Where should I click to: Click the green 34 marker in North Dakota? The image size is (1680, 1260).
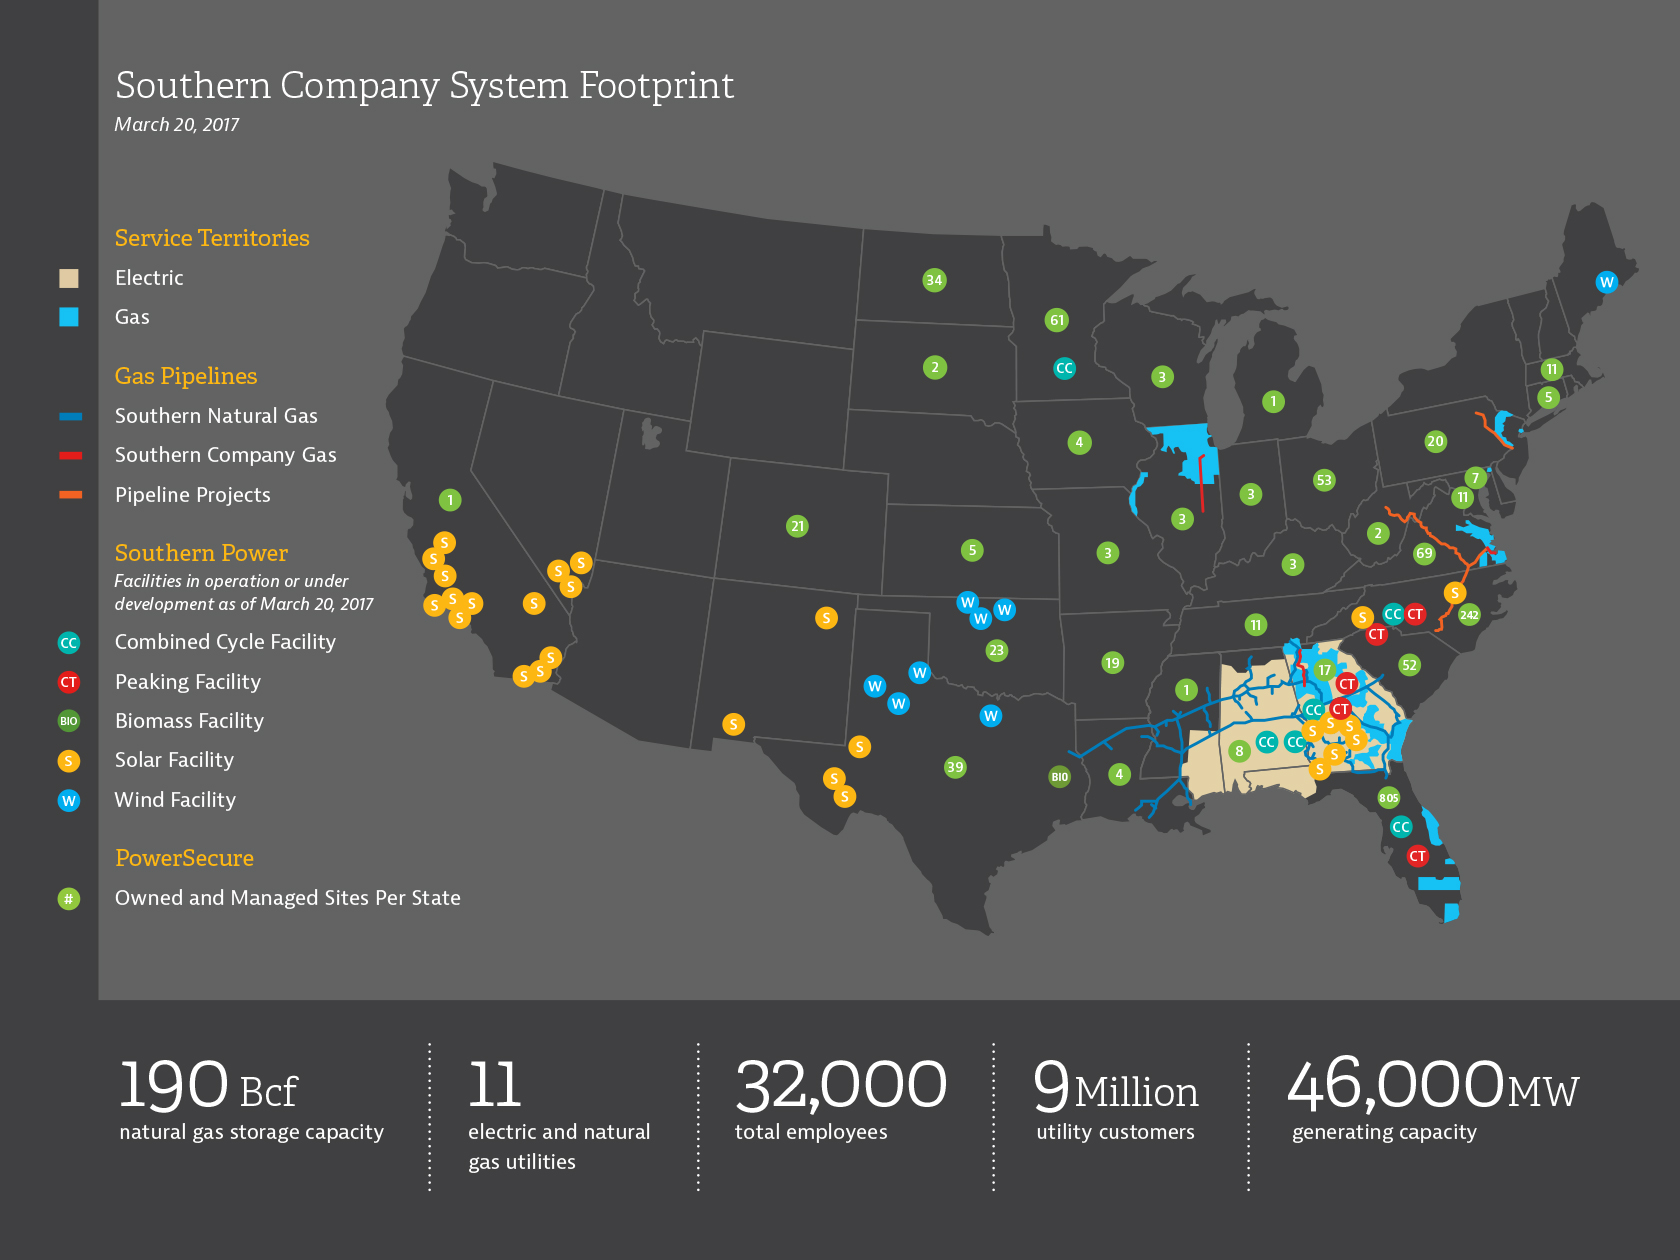pos(934,280)
